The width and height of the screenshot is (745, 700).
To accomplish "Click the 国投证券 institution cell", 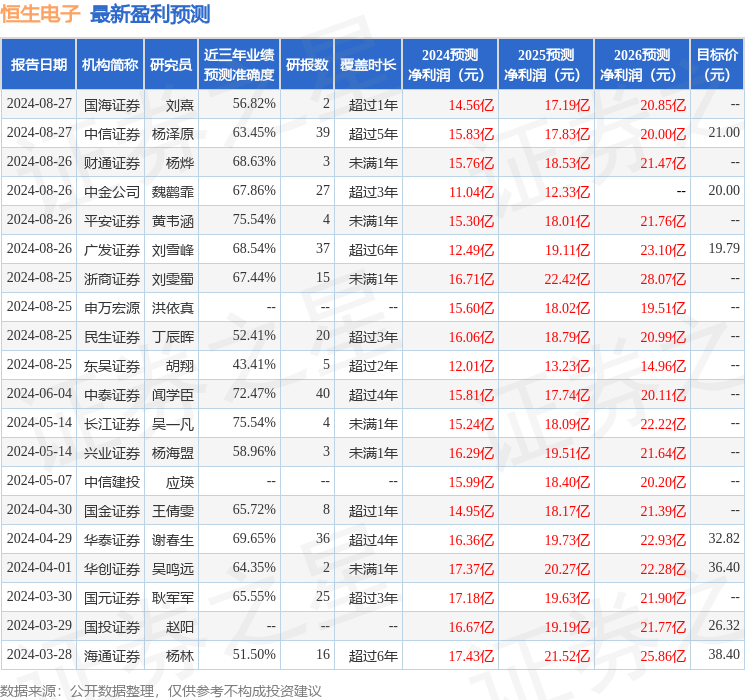I will point(112,627).
